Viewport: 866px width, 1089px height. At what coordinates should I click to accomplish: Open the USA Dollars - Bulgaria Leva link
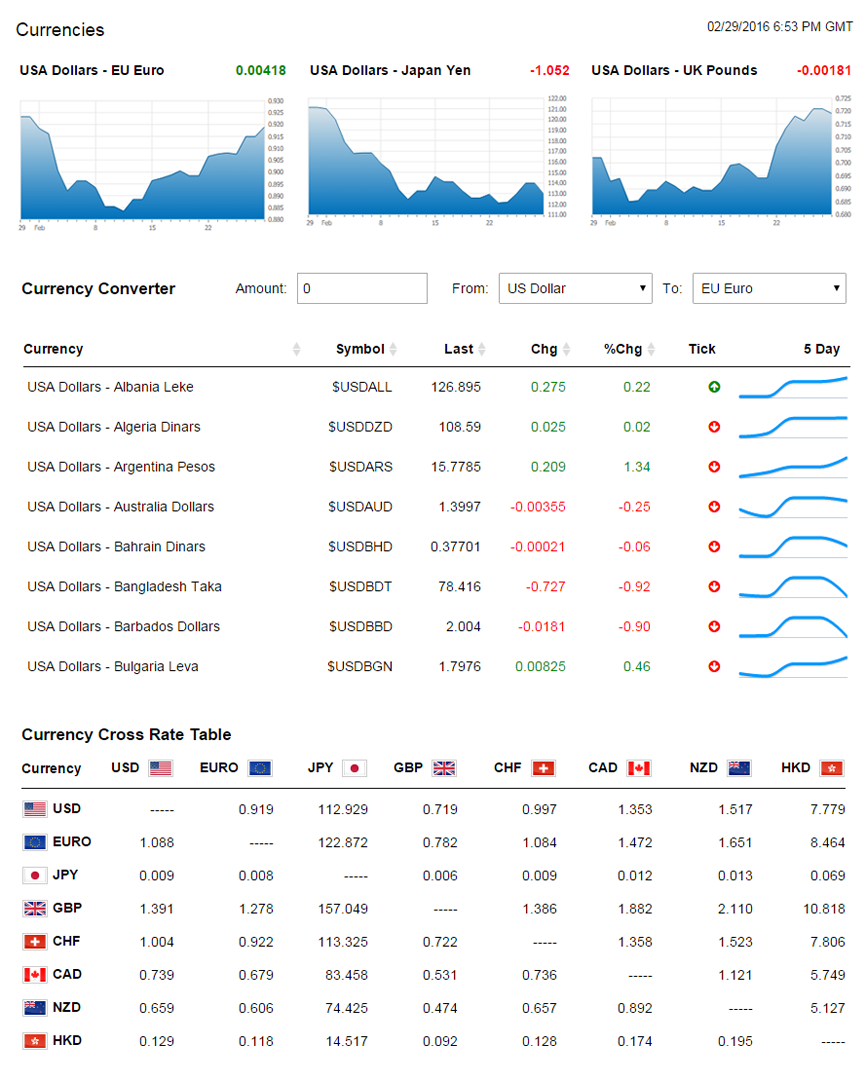113,667
